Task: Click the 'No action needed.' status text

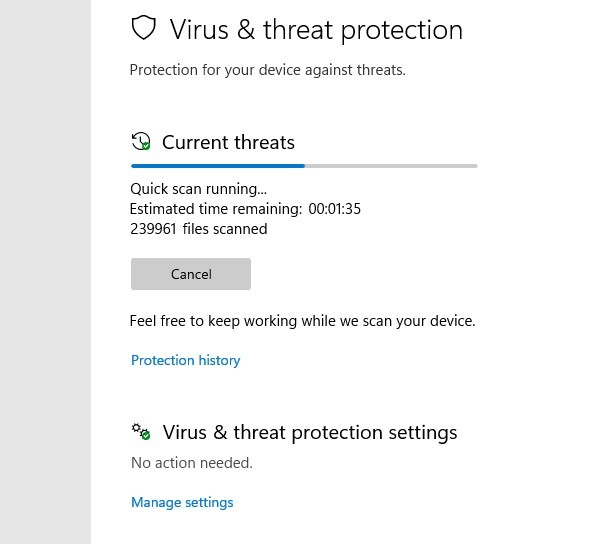Action: pos(192,463)
